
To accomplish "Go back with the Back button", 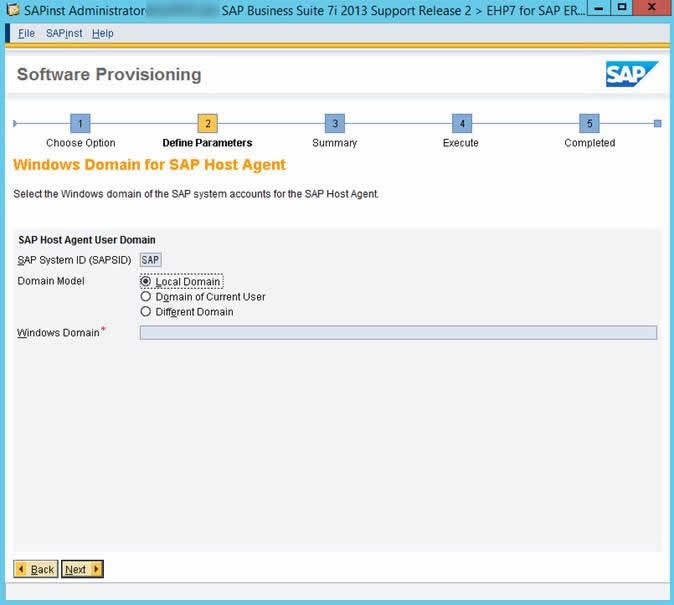I will tap(36, 569).
